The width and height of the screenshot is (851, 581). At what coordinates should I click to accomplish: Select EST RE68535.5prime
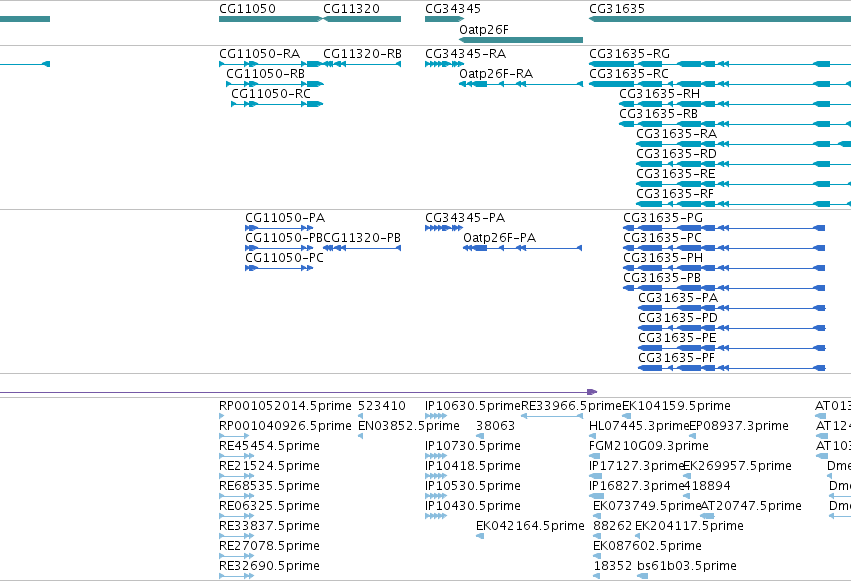(x=269, y=487)
